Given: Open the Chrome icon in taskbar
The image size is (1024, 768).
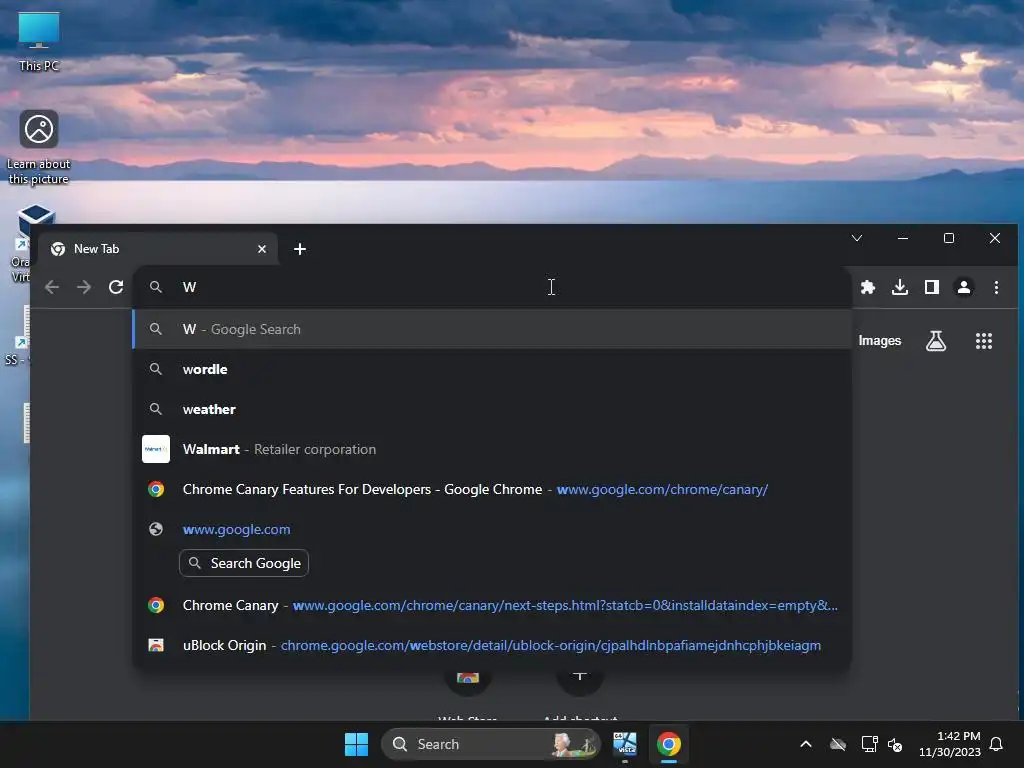Looking at the screenshot, I should [669, 744].
